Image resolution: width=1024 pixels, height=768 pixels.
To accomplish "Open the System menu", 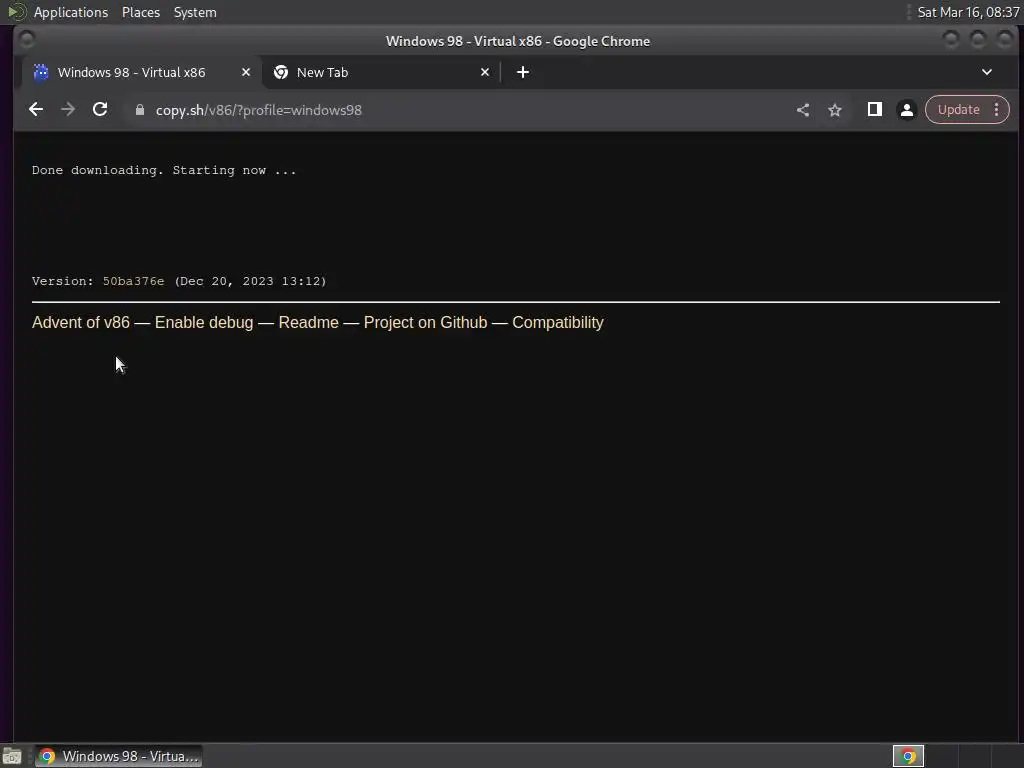I will (x=195, y=12).
